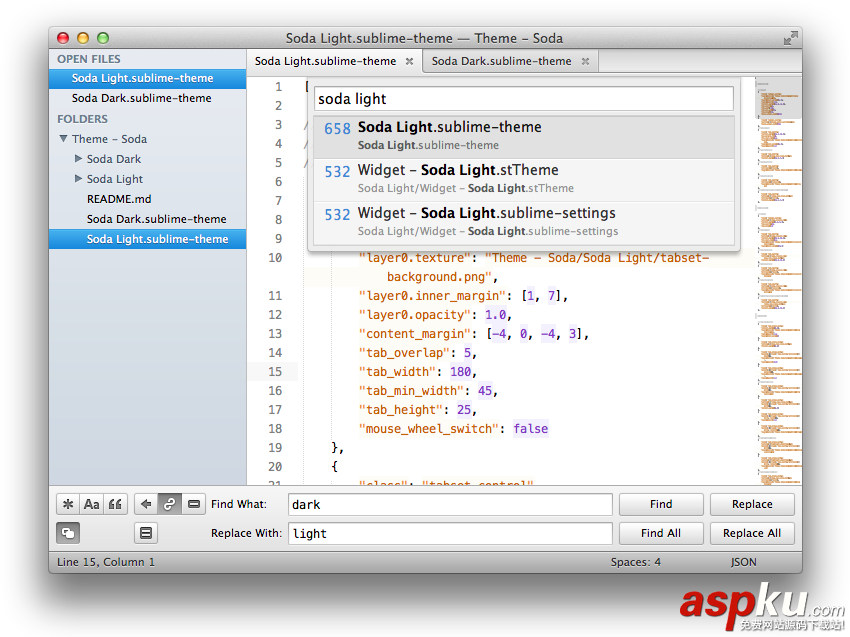Select Soda Light.sublime-theme in folder tree
The height and width of the screenshot is (637, 850).
pyautogui.click(x=147, y=239)
